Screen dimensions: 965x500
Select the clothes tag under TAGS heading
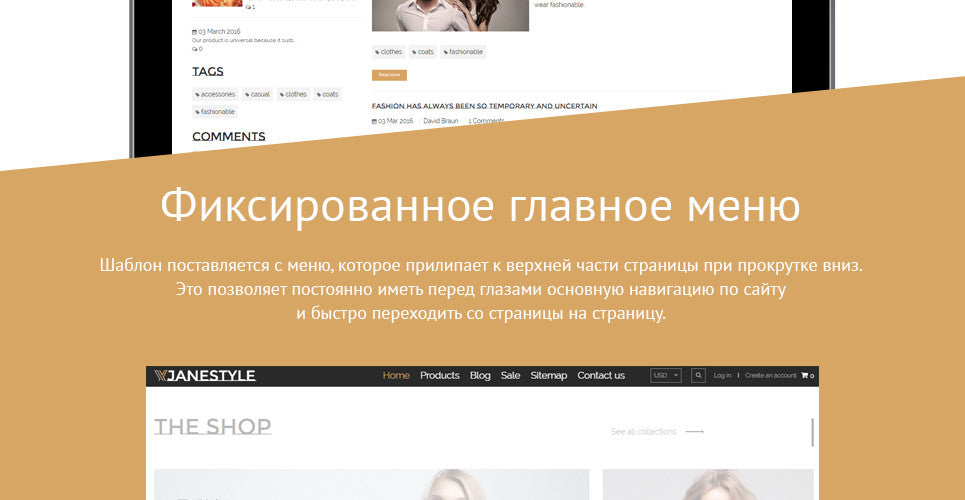tap(293, 94)
